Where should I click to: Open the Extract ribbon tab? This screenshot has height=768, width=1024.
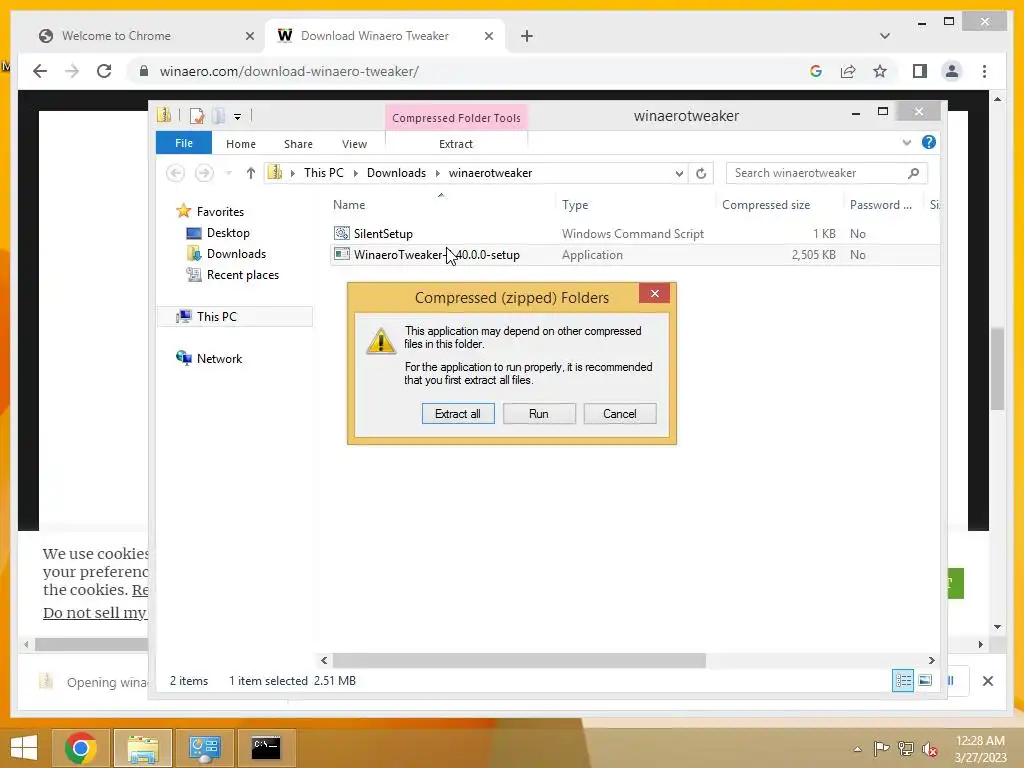[x=456, y=144]
